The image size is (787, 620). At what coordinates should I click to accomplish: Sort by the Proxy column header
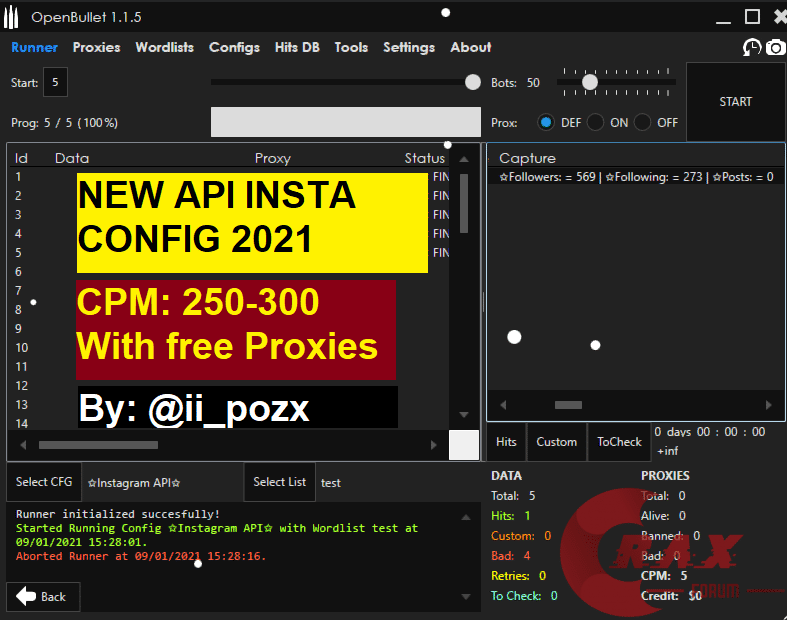click(x=272, y=158)
